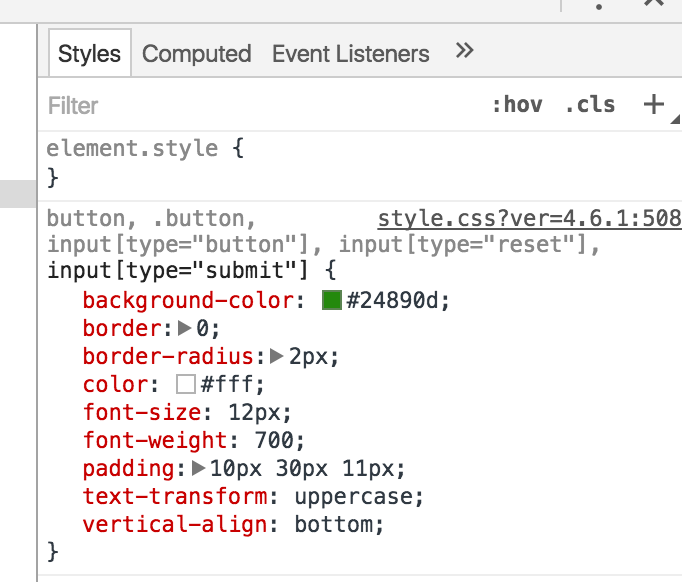This screenshot has height=582, width=682.
Task: Open the white color swatch picker
Action: click(x=186, y=385)
